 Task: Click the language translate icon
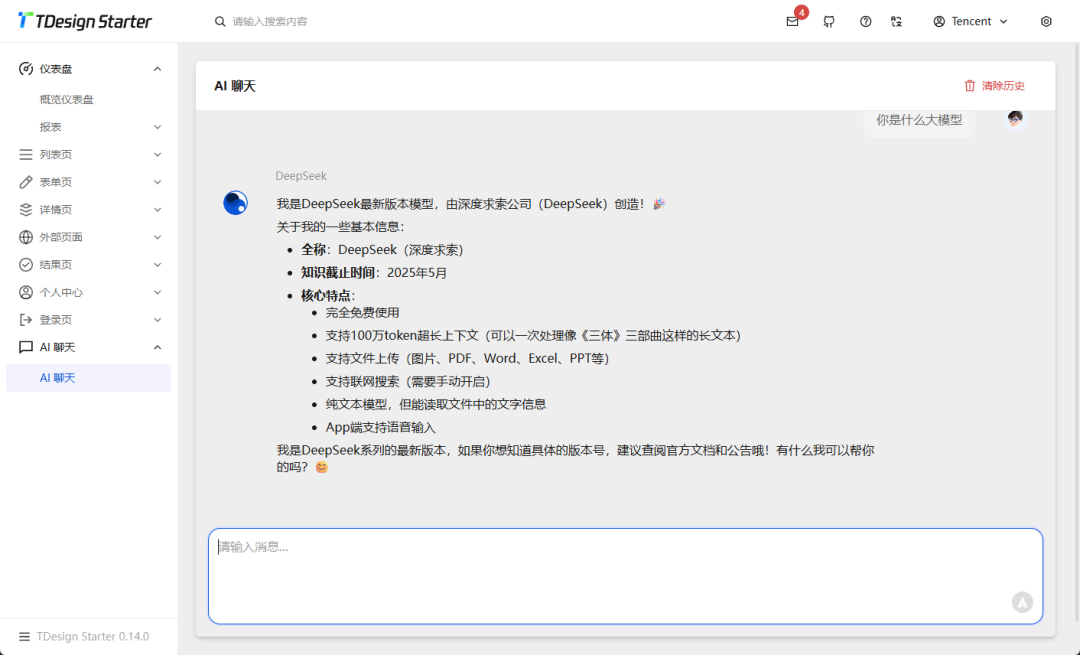point(896,21)
